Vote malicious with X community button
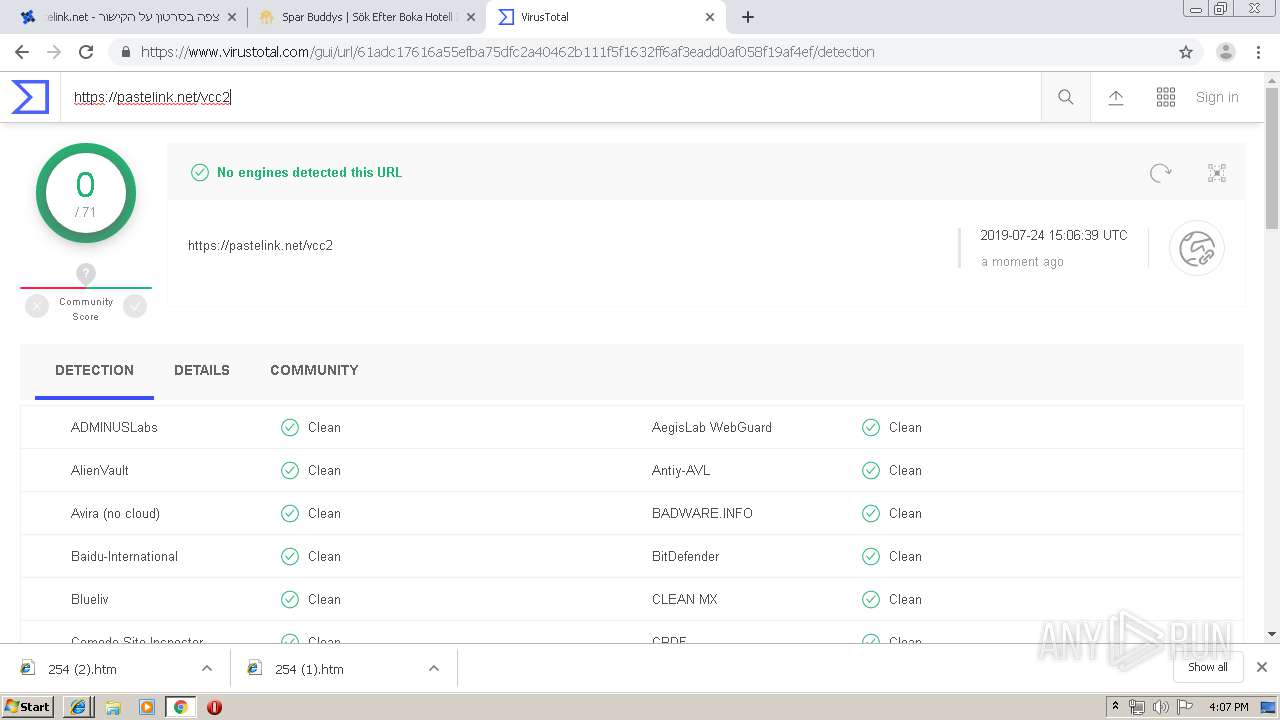1280x720 pixels. coord(37,306)
